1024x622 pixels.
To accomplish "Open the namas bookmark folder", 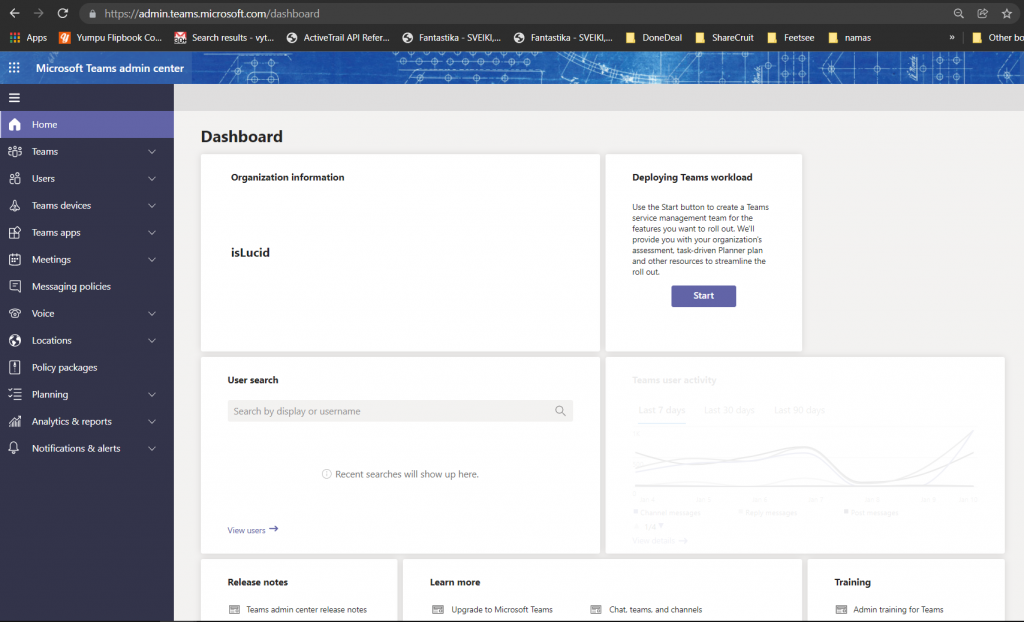I will point(850,38).
